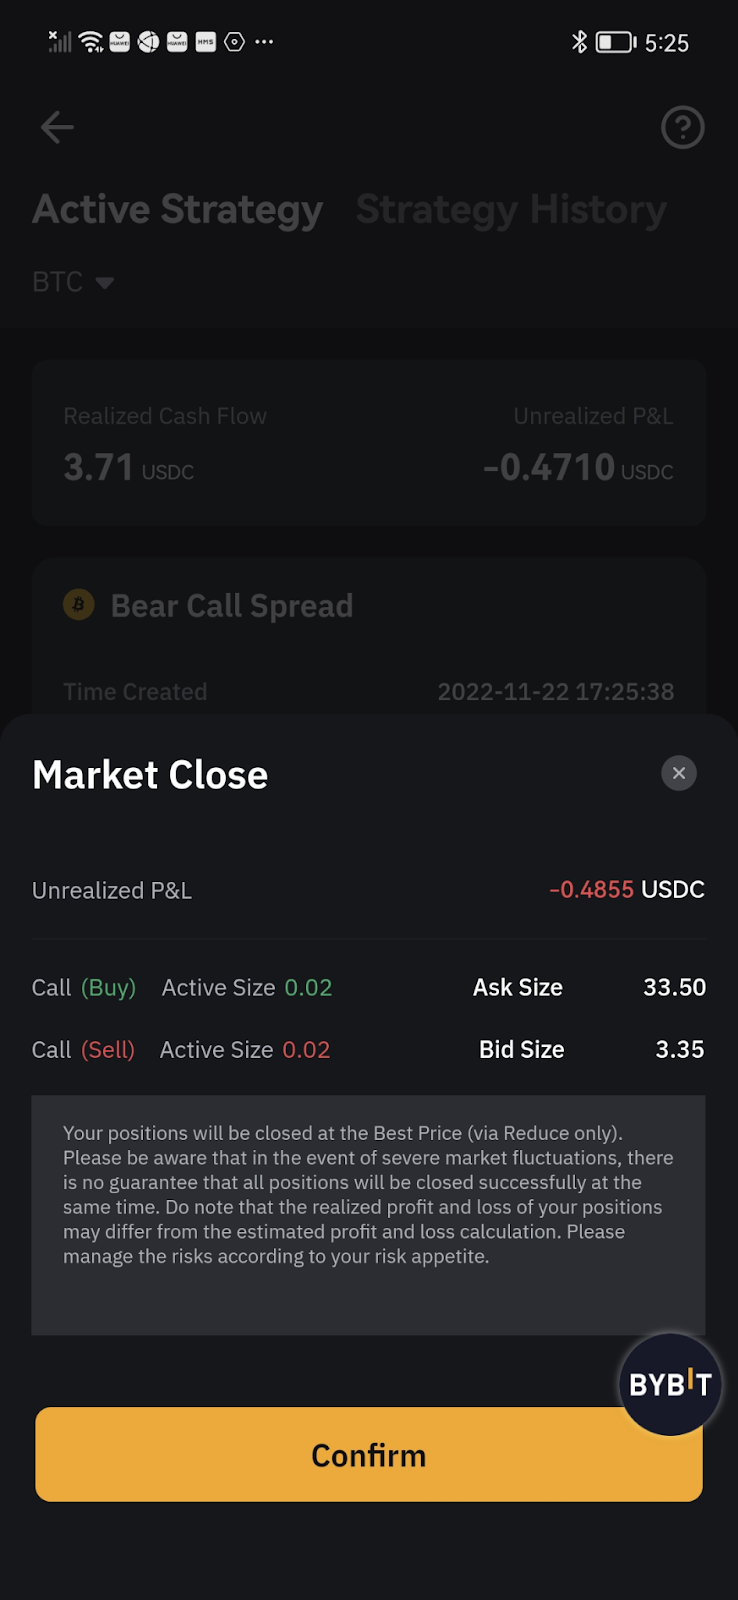738x1600 pixels.
Task: Tap the risk disclaimer text box
Action: [x=368, y=1215]
